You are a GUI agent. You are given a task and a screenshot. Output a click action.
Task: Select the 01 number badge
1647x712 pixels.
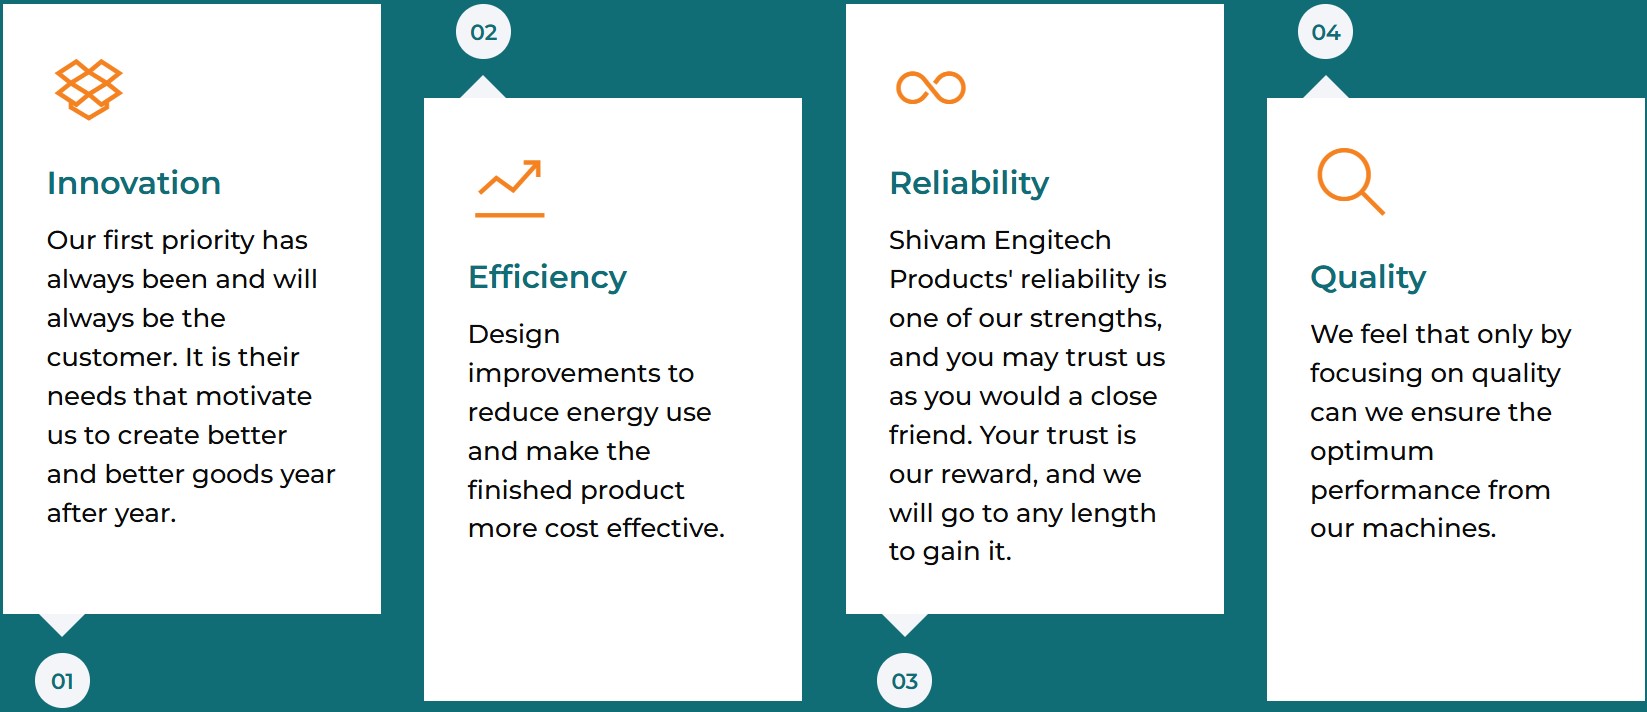(x=62, y=681)
